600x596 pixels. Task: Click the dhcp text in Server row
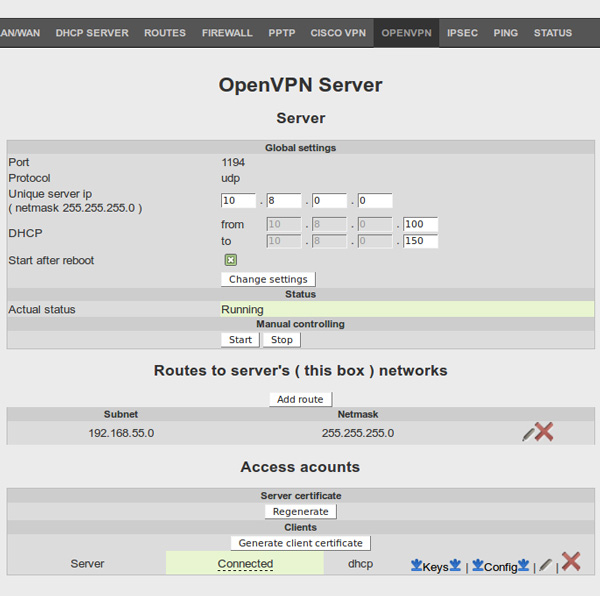tap(360, 564)
